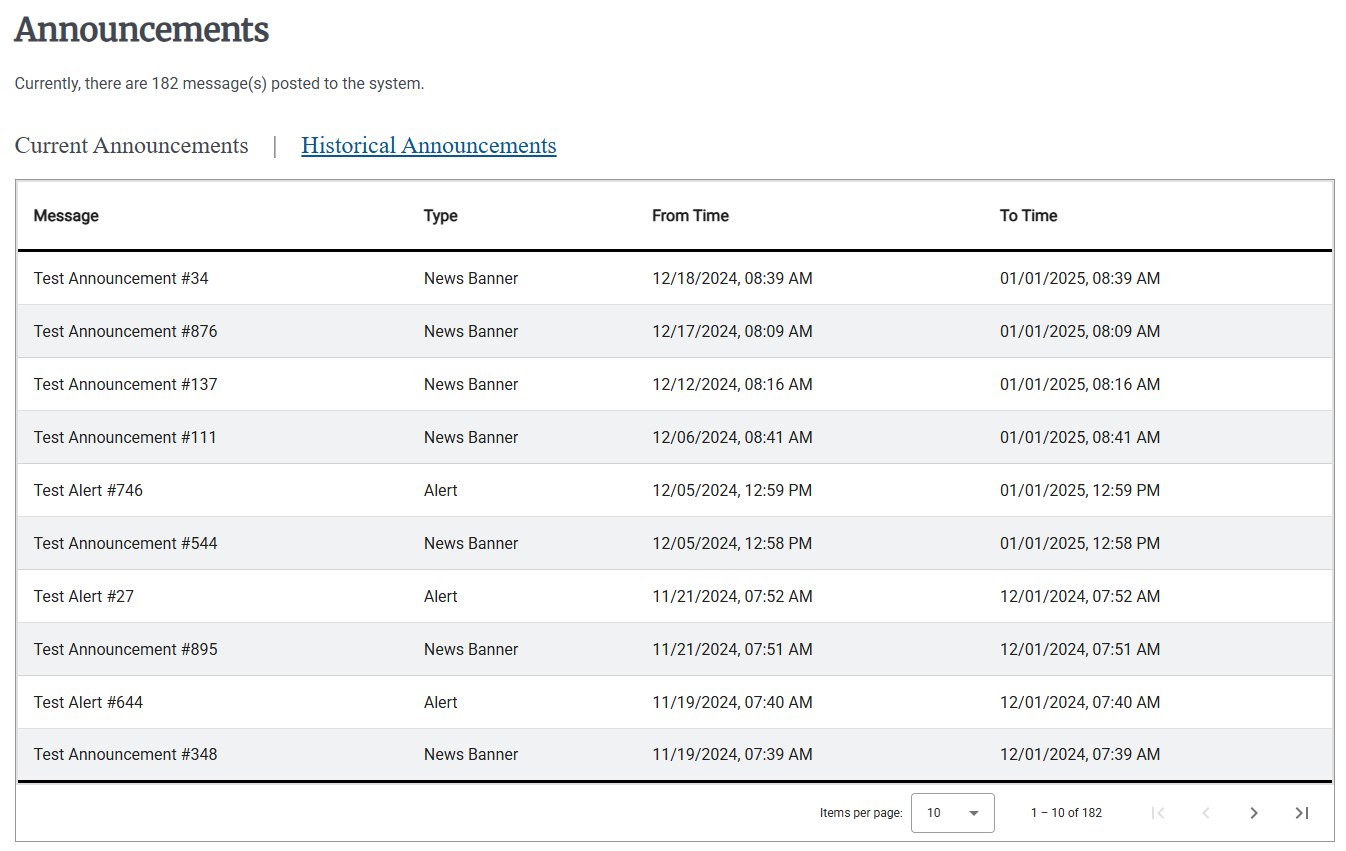Click the next page arrow

1254,813
